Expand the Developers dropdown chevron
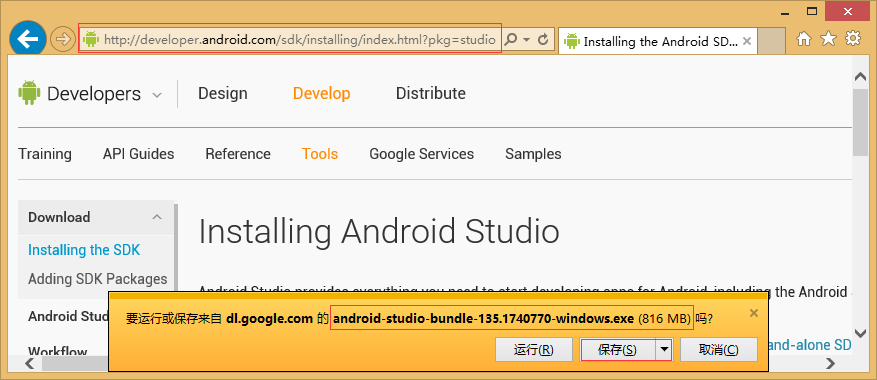 (x=157, y=95)
